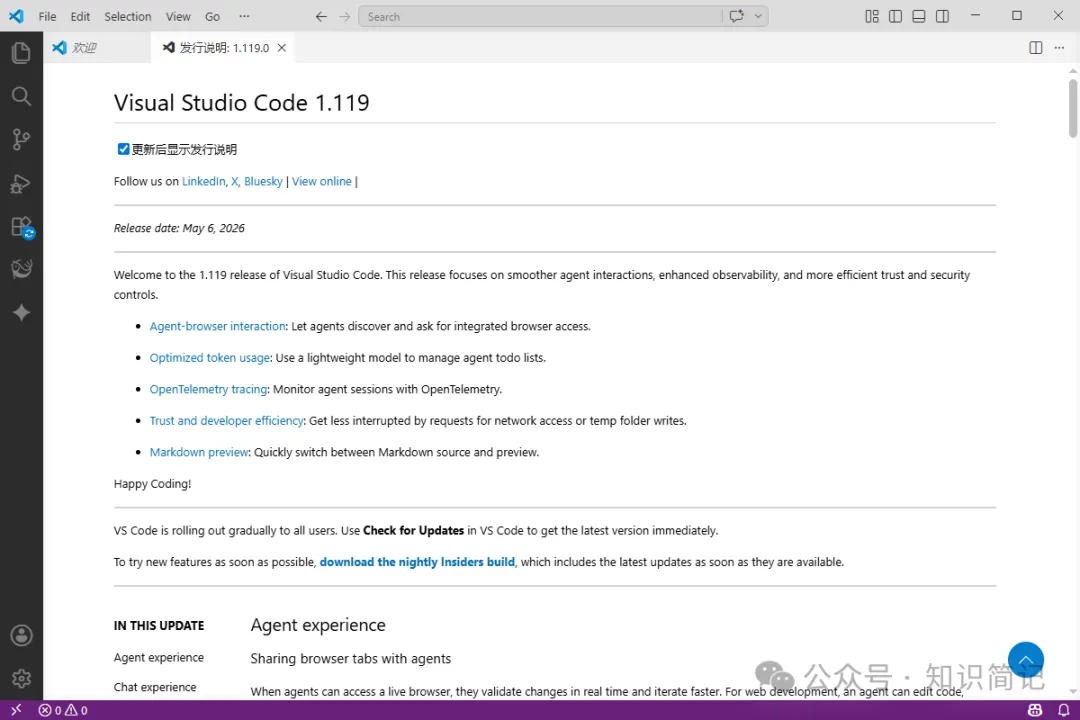Viewport: 1080px width, 720px height.
Task: Open Accounts menu icon
Action: pos(21,635)
